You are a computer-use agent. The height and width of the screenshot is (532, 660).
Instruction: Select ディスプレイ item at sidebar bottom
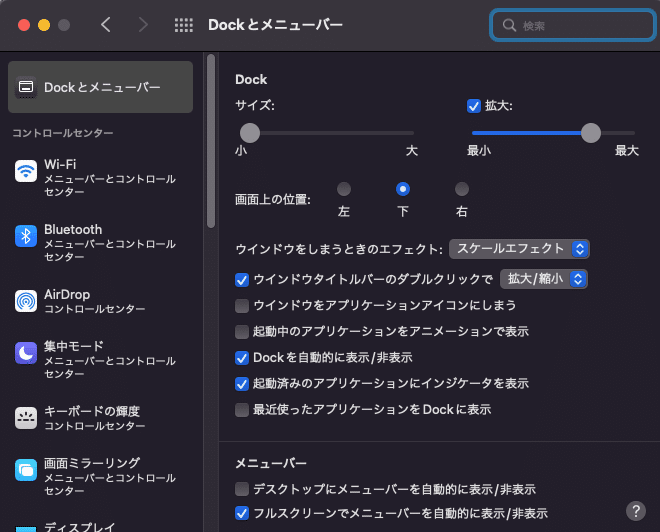click(x=79, y=527)
